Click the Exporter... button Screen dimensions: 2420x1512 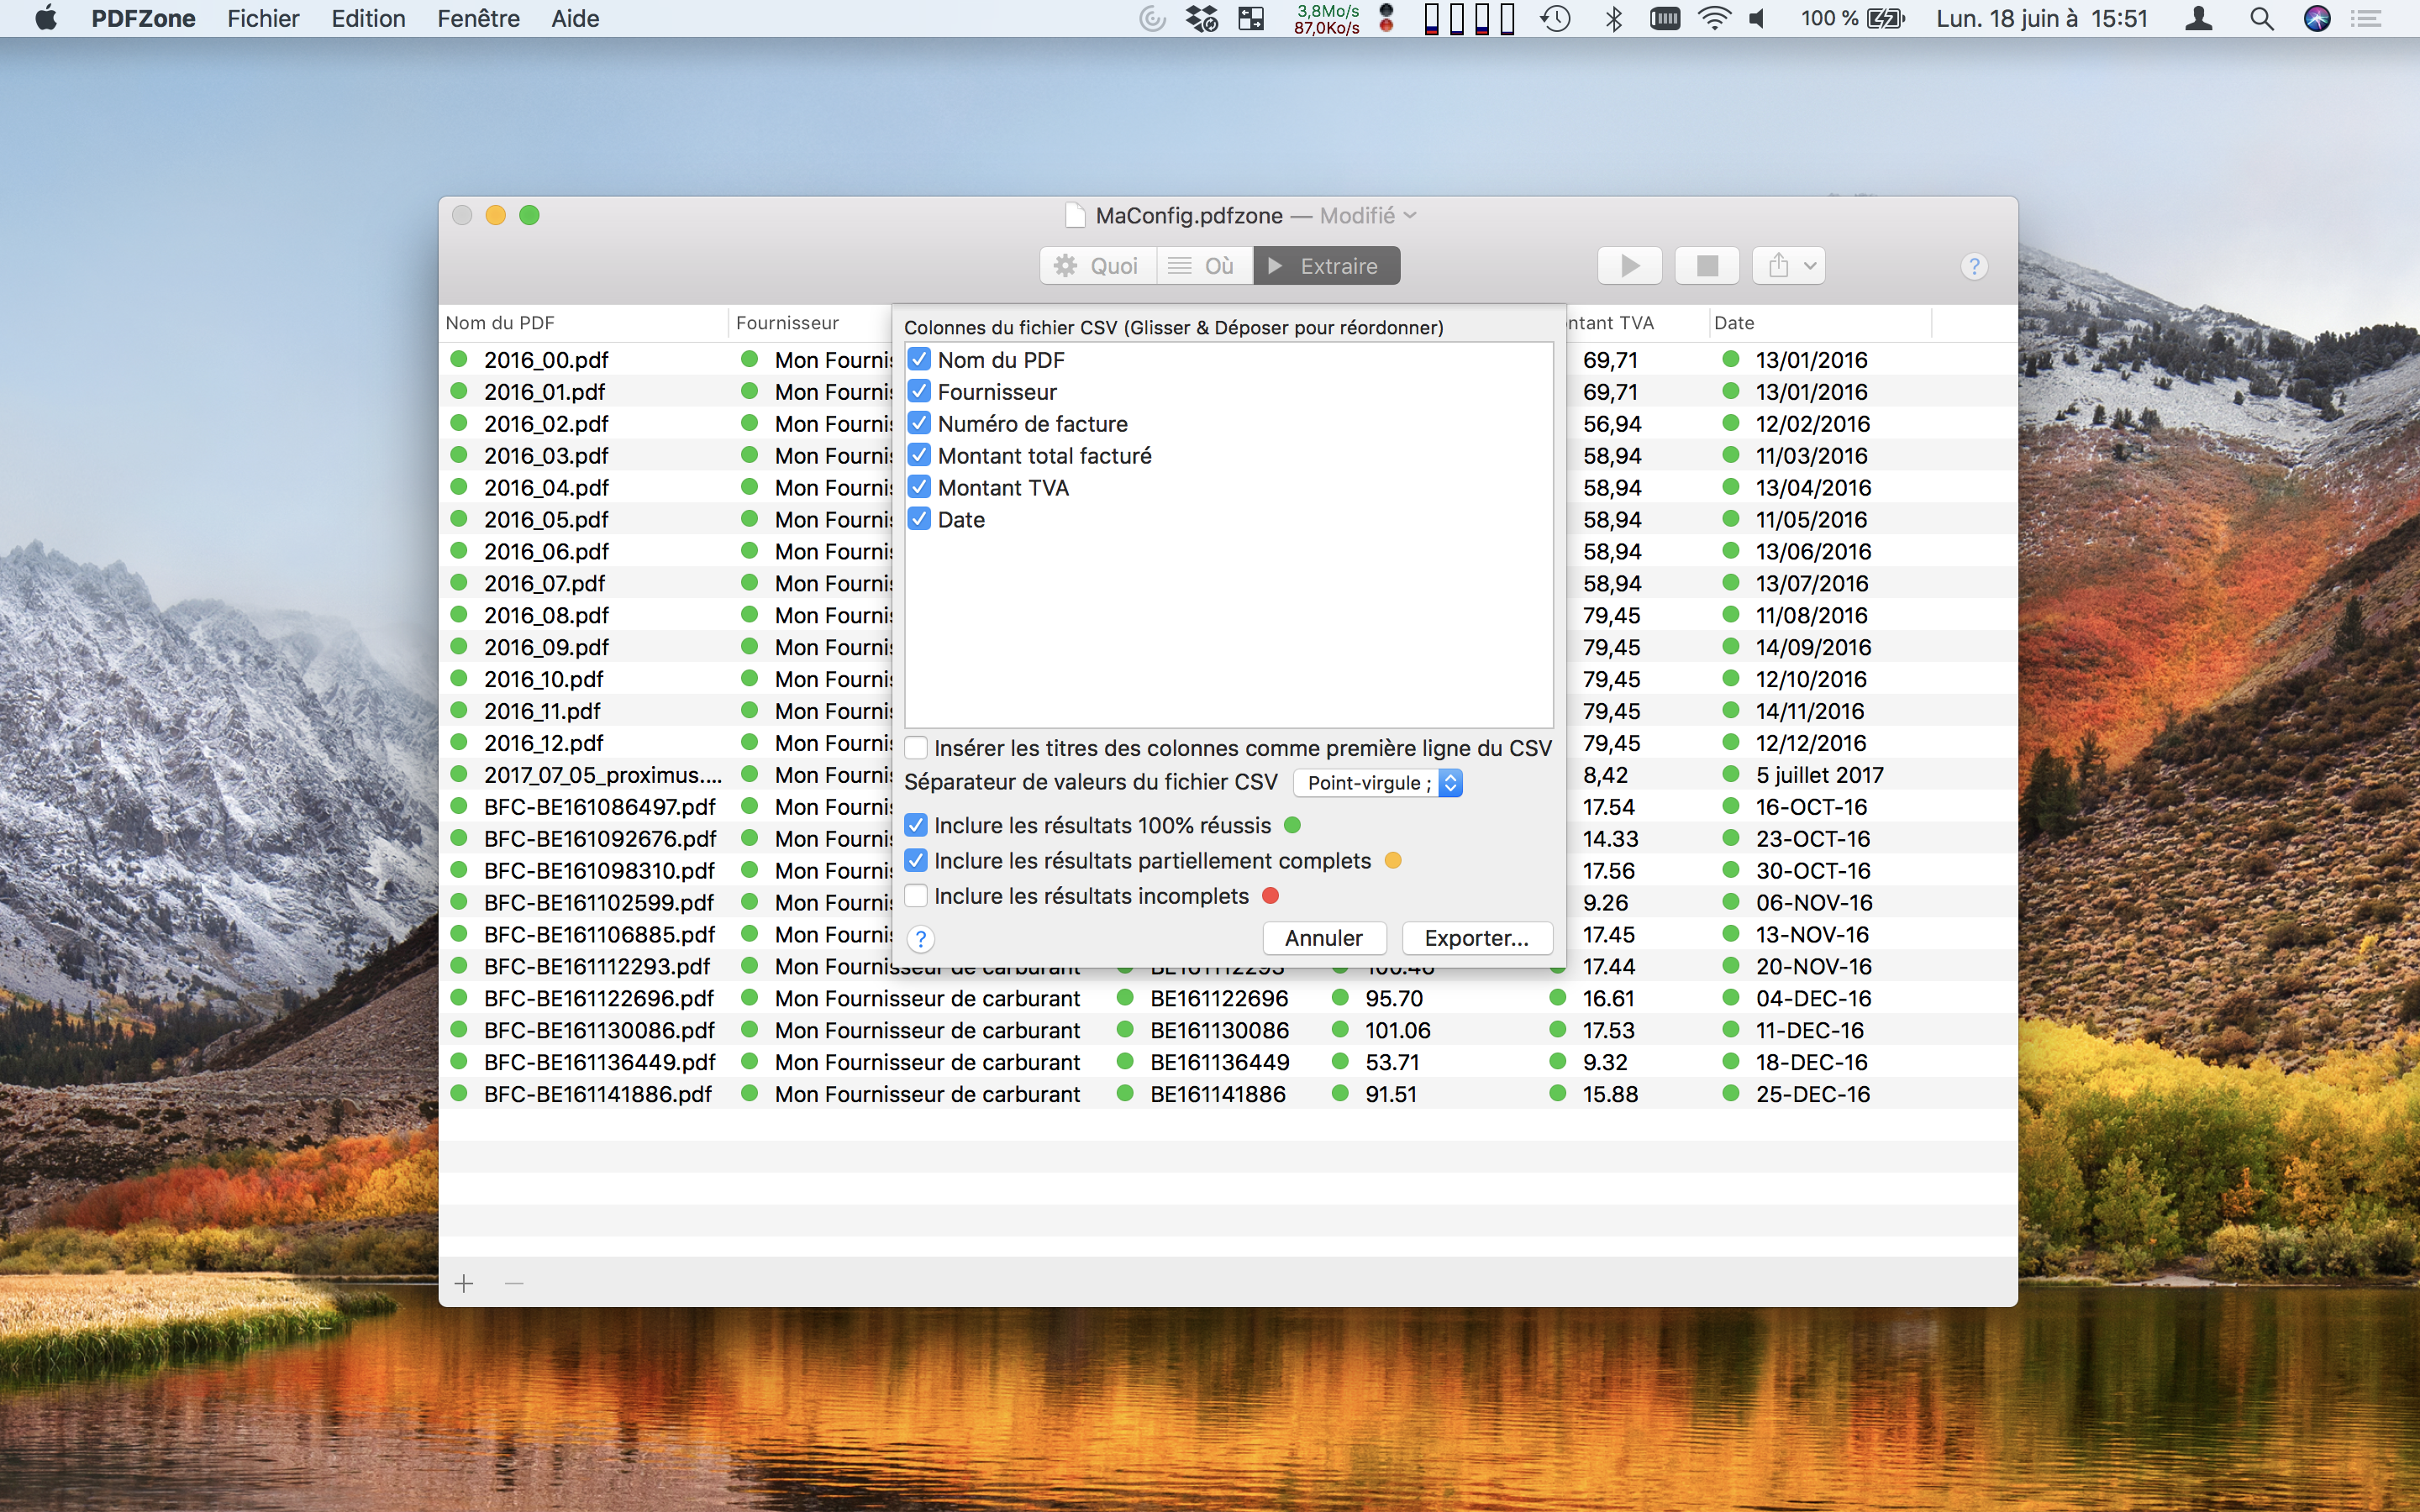point(1476,938)
